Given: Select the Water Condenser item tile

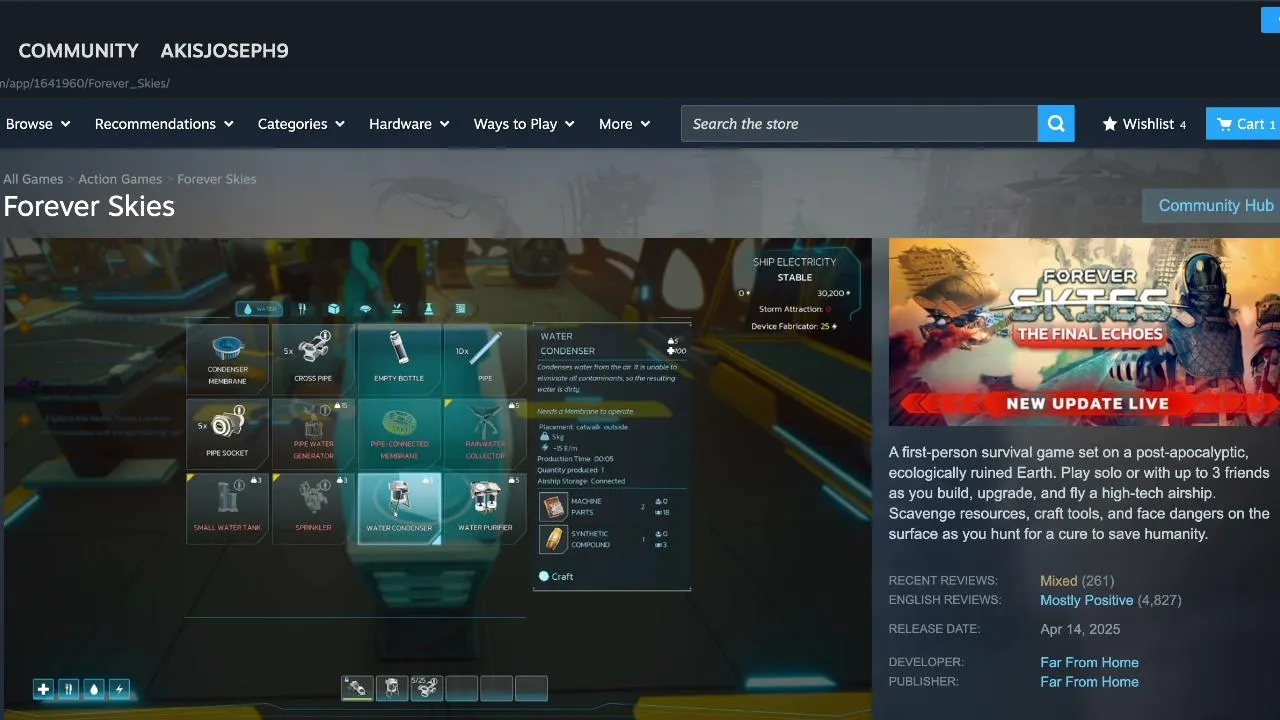Looking at the screenshot, I should click(x=399, y=509).
